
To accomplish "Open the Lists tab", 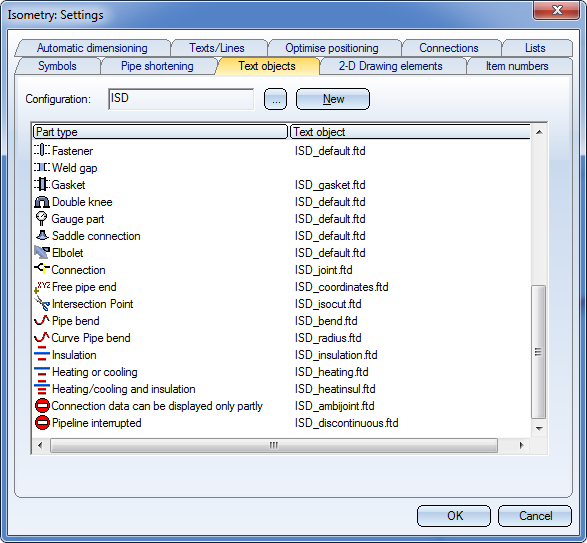I will click(535, 48).
